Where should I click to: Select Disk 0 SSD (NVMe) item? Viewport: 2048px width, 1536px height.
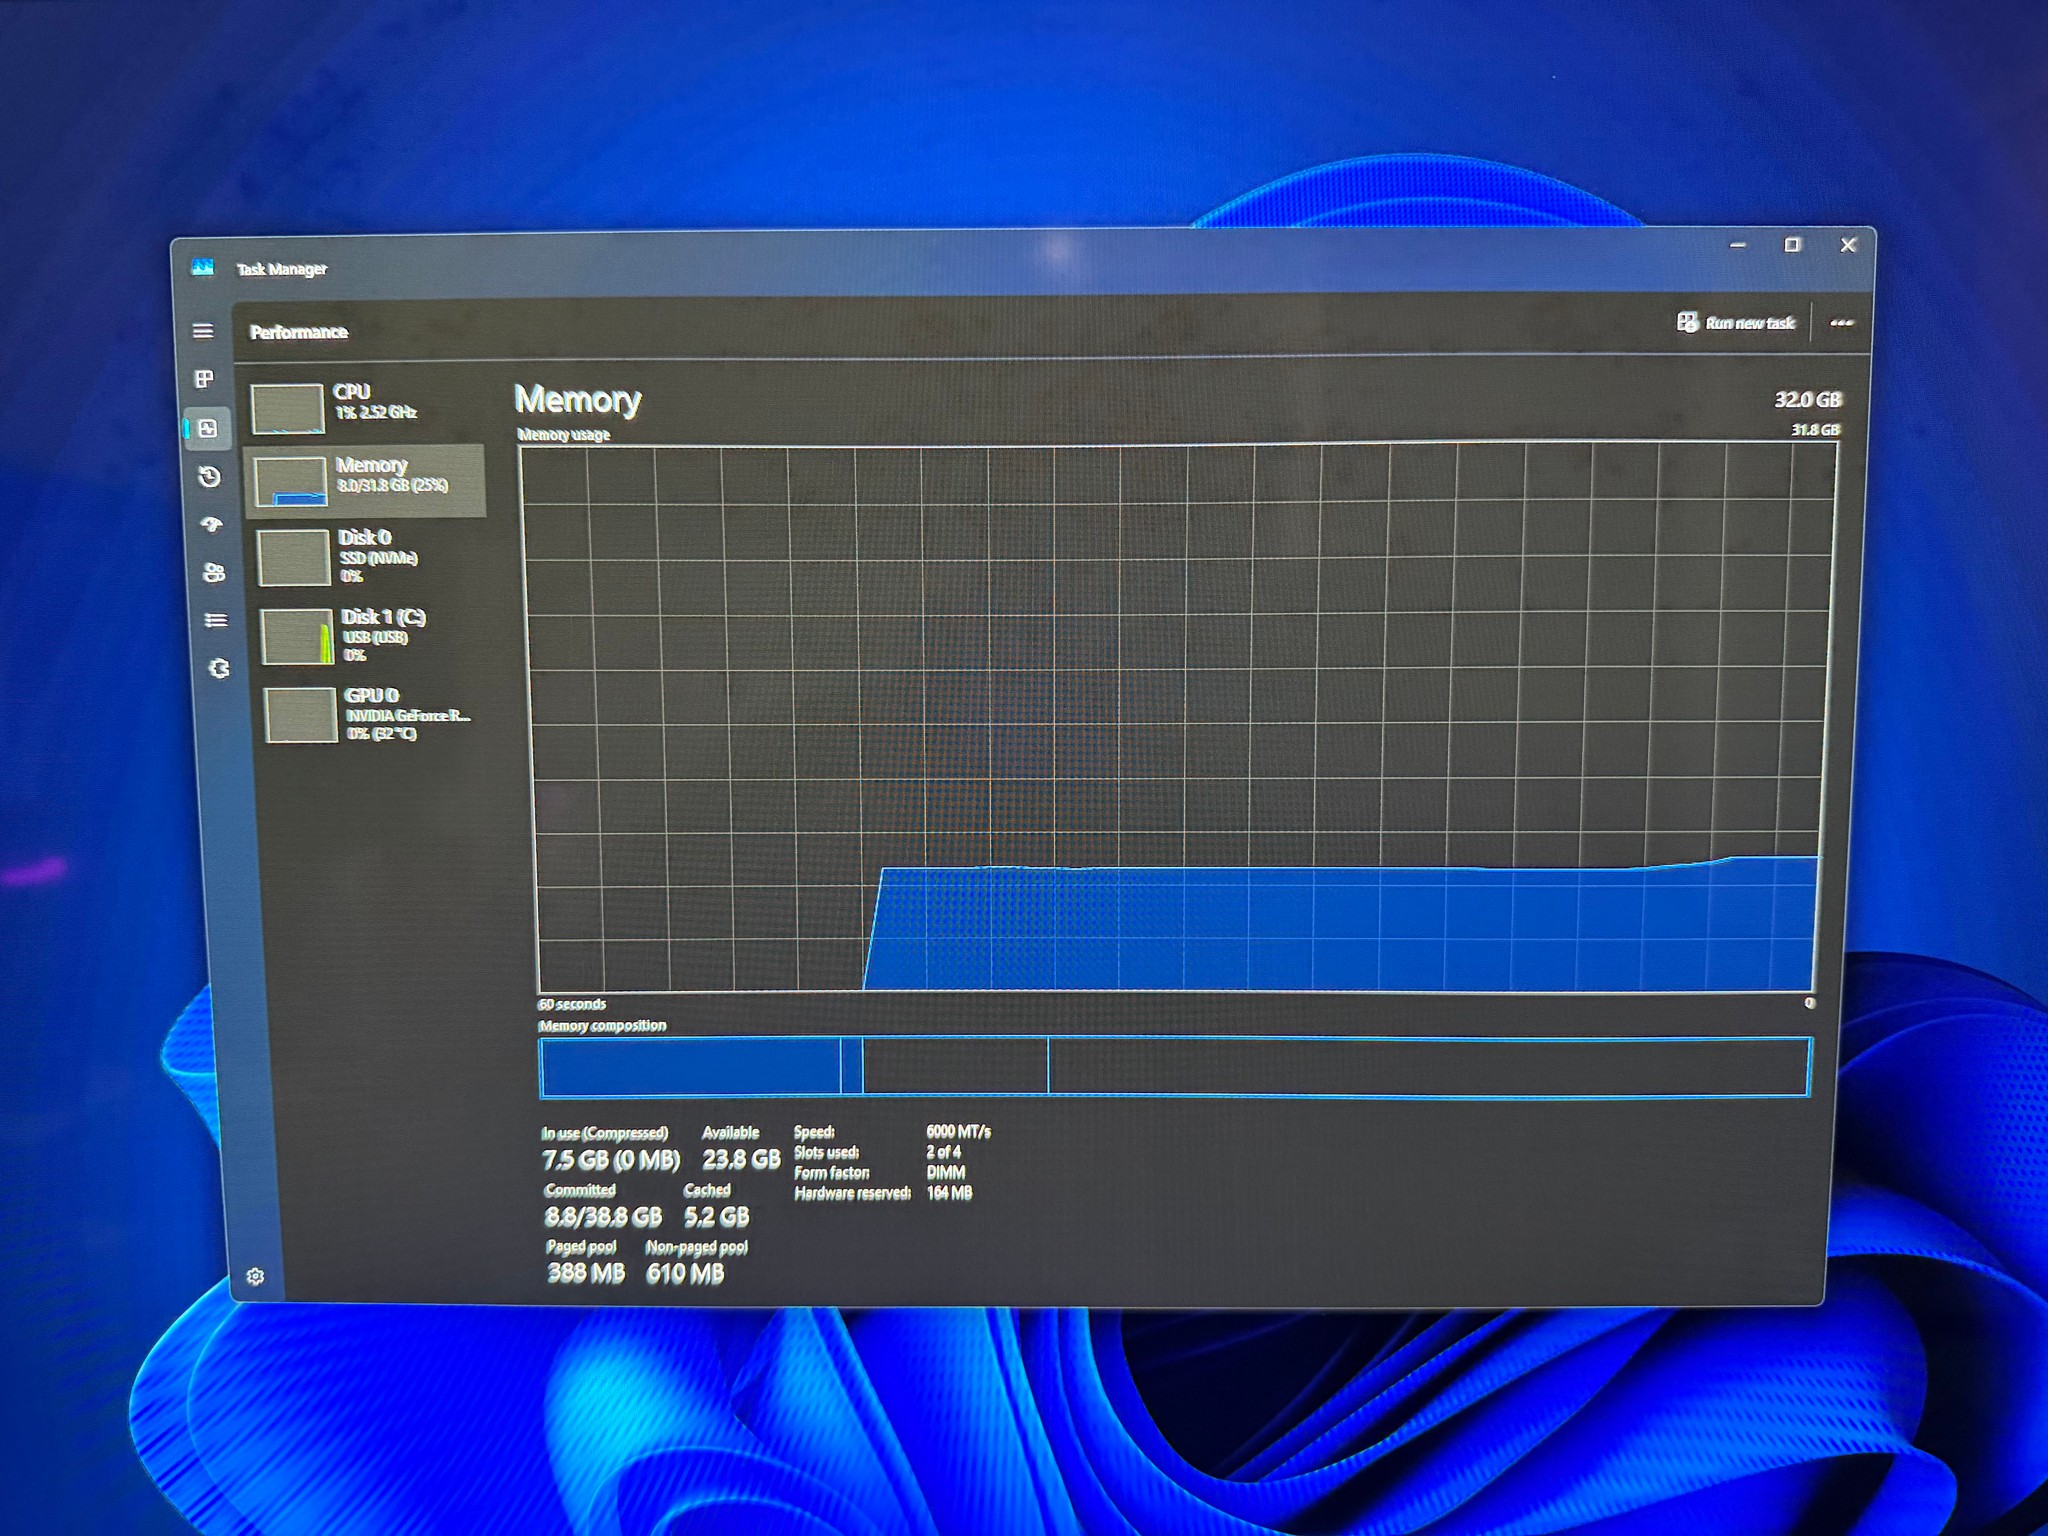[370, 557]
